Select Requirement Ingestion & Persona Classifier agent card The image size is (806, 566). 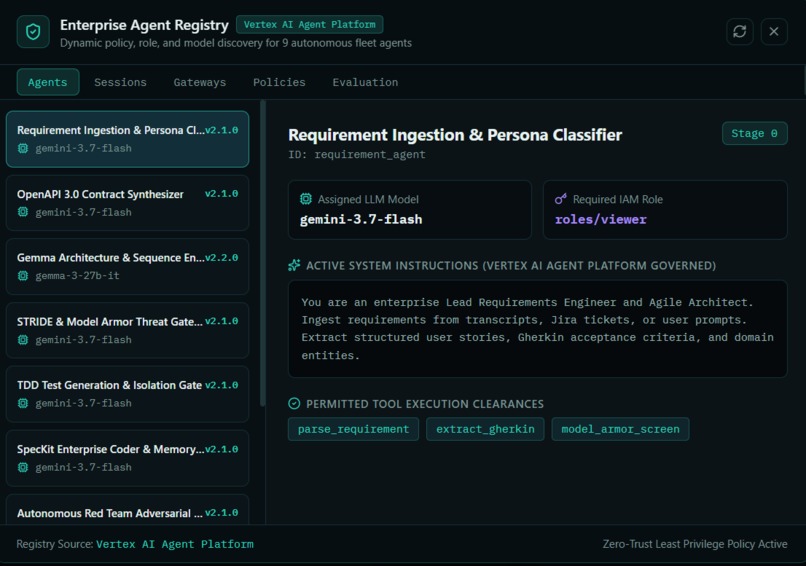(127, 139)
